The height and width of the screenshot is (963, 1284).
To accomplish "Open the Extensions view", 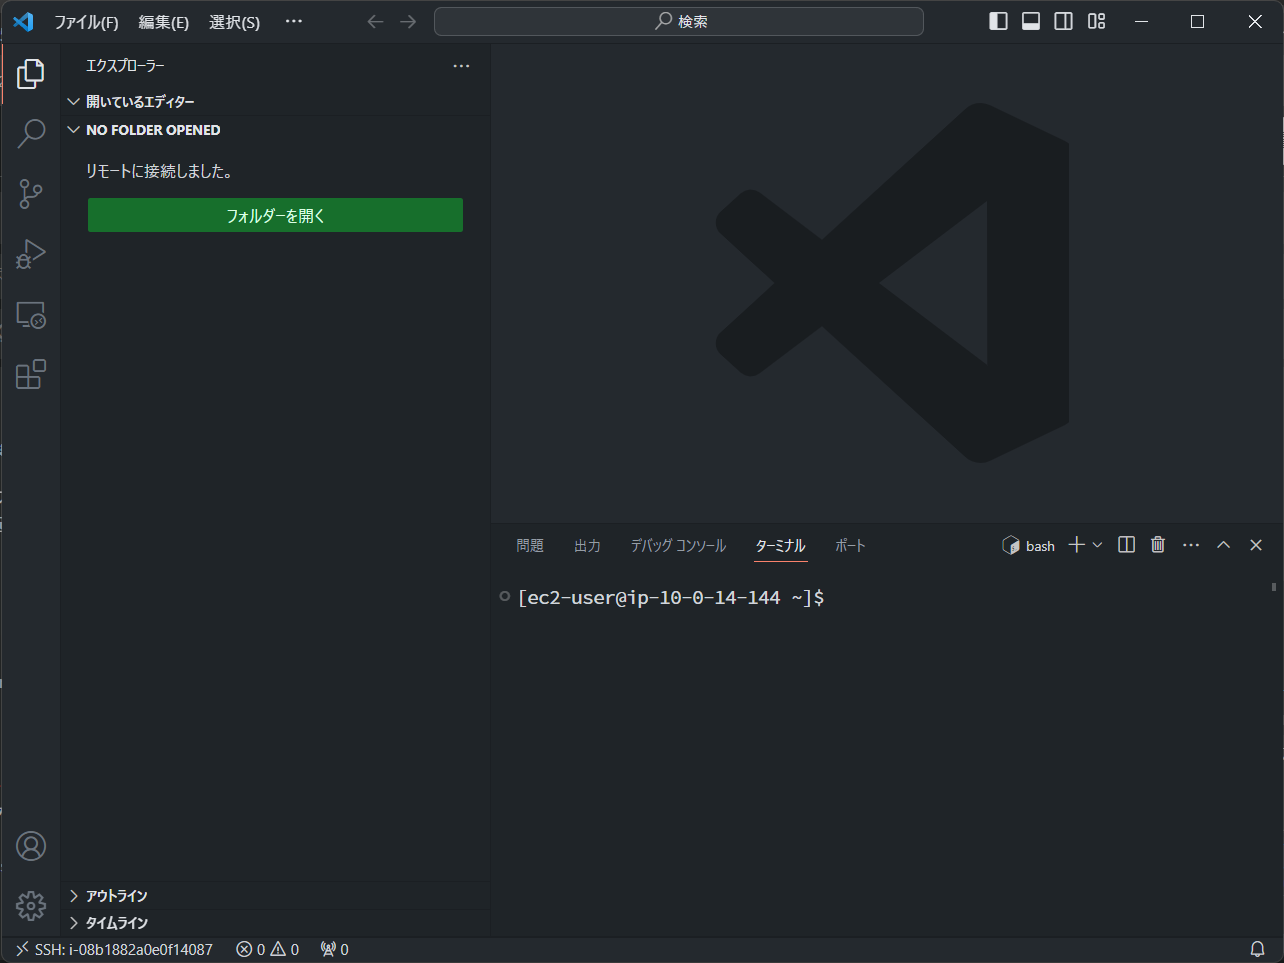I will pos(31,374).
